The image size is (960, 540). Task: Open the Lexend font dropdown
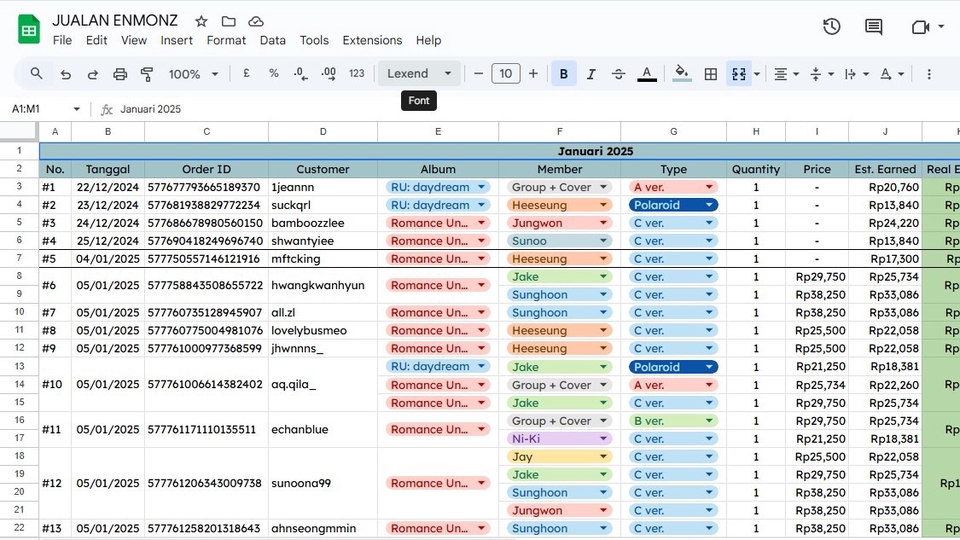pyautogui.click(x=419, y=74)
